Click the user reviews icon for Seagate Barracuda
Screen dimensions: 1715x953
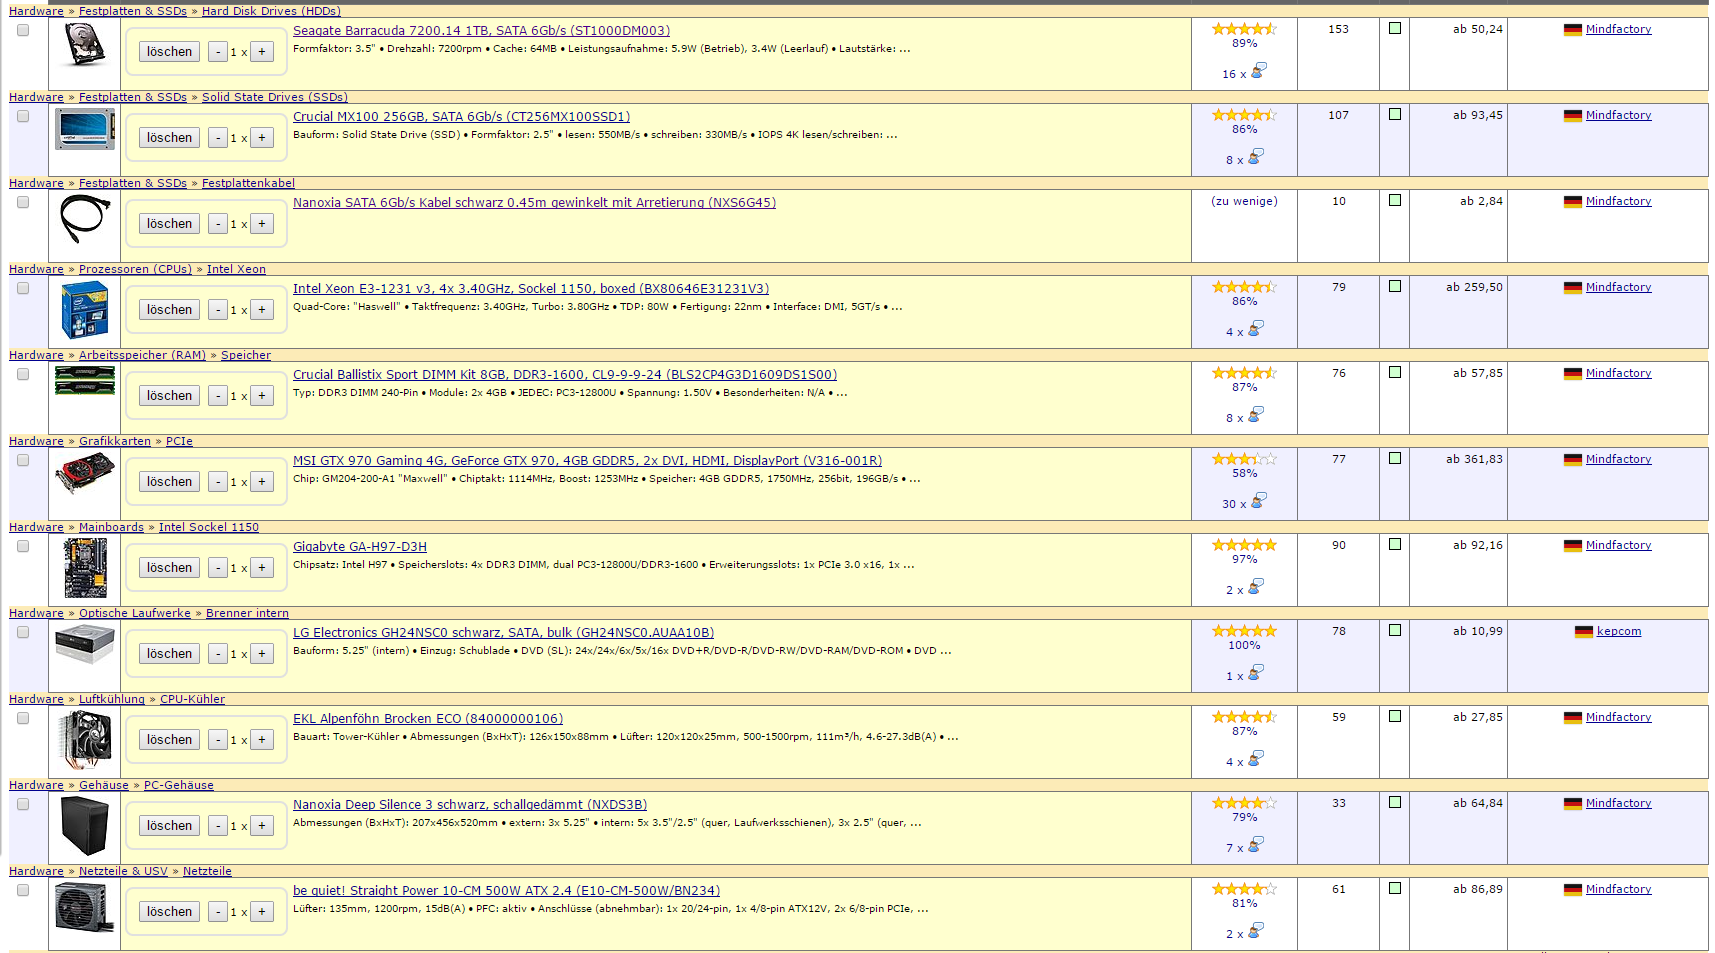pyautogui.click(x=1258, y=70)
